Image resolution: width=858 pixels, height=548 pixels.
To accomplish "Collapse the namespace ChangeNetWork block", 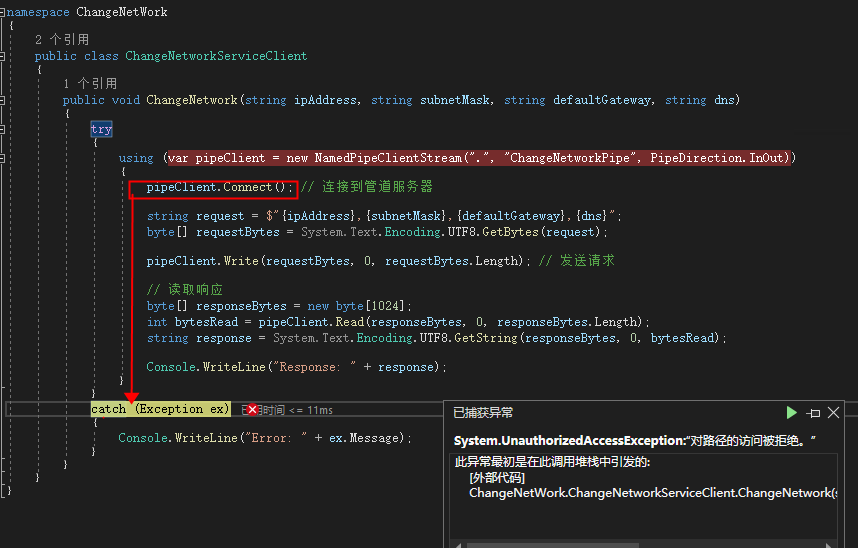I will point(2,11).
